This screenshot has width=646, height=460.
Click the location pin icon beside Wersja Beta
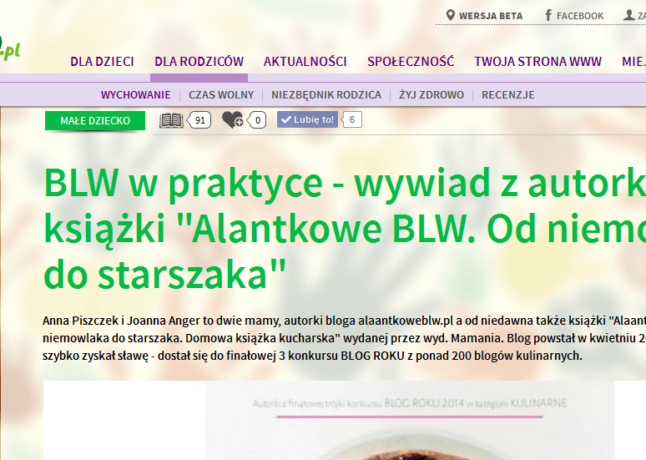[x=451, y=16]
